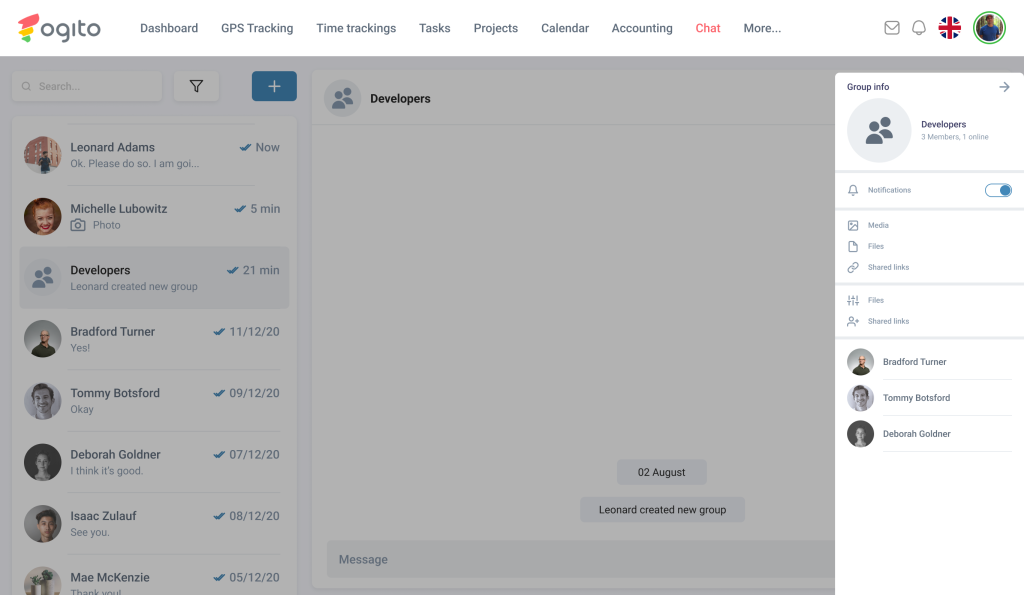Open the mail envelope icon
The width and height of the screenshot is (1024, 595).
tap(892, 28)
